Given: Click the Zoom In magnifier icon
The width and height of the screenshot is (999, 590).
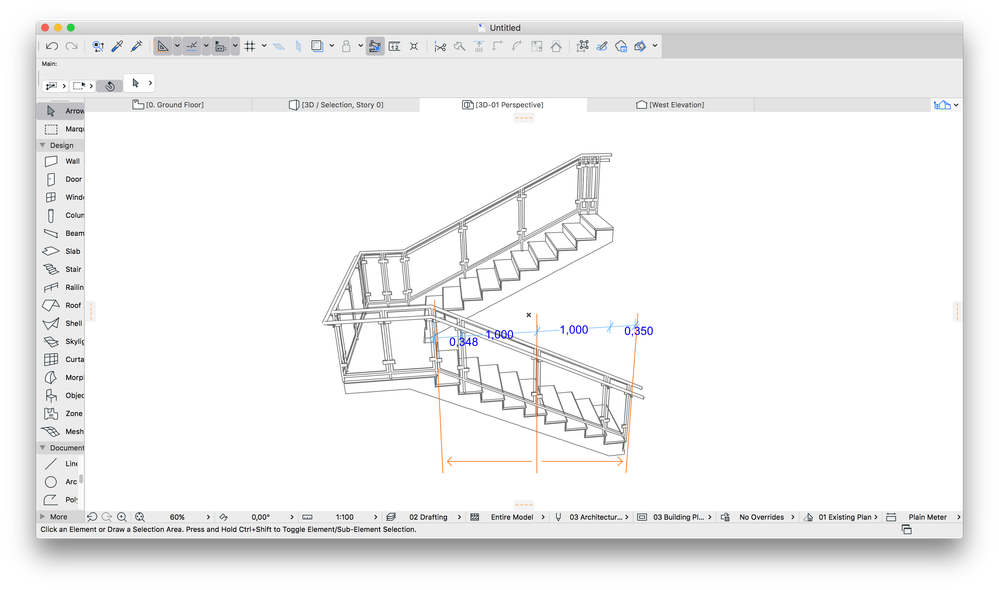Looking at the screenshot, I should pos(122,517).
